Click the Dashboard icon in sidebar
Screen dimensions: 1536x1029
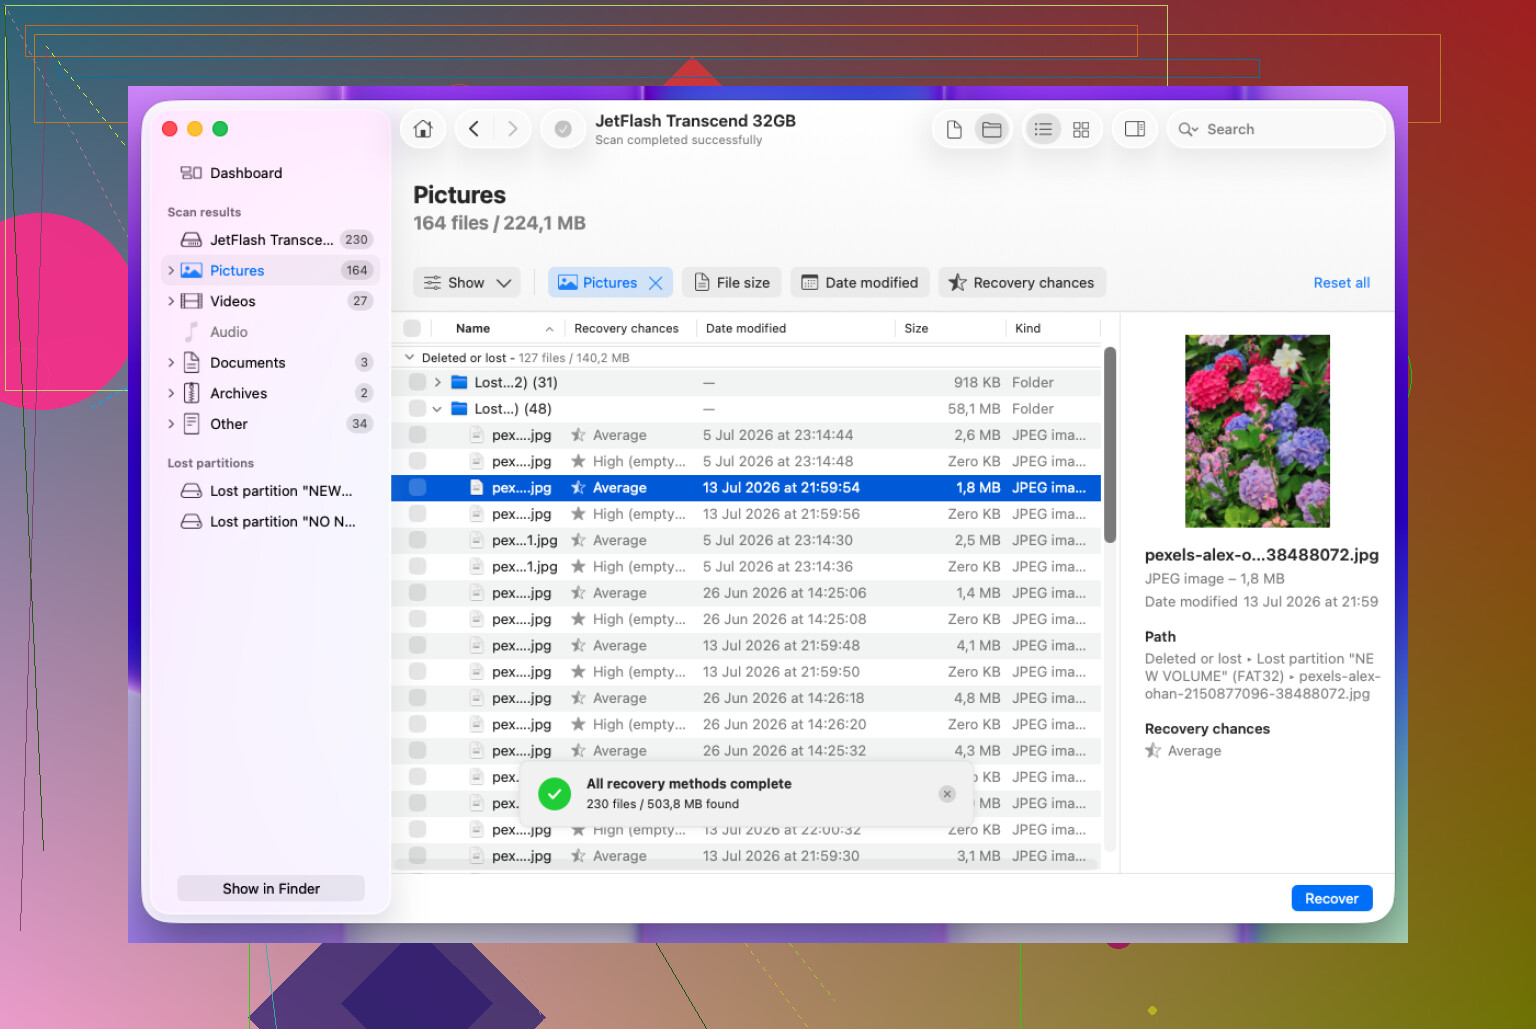point(191,173)
